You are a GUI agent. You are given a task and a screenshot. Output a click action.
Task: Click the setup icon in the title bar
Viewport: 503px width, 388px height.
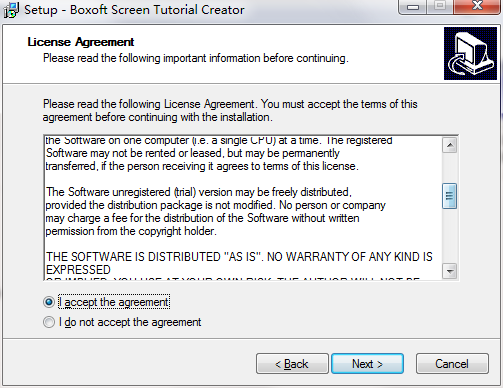pyautogui.click(x=11, y=10)
